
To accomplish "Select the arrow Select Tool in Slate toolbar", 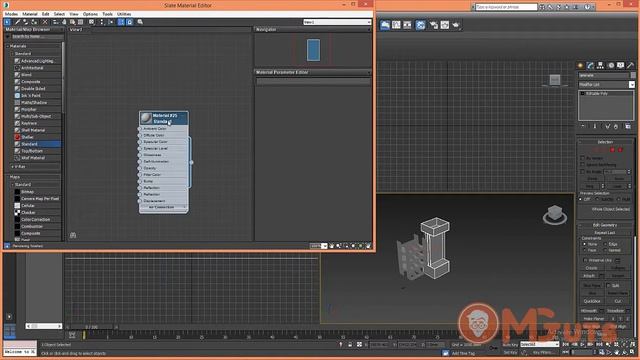I will click(7, 22).
